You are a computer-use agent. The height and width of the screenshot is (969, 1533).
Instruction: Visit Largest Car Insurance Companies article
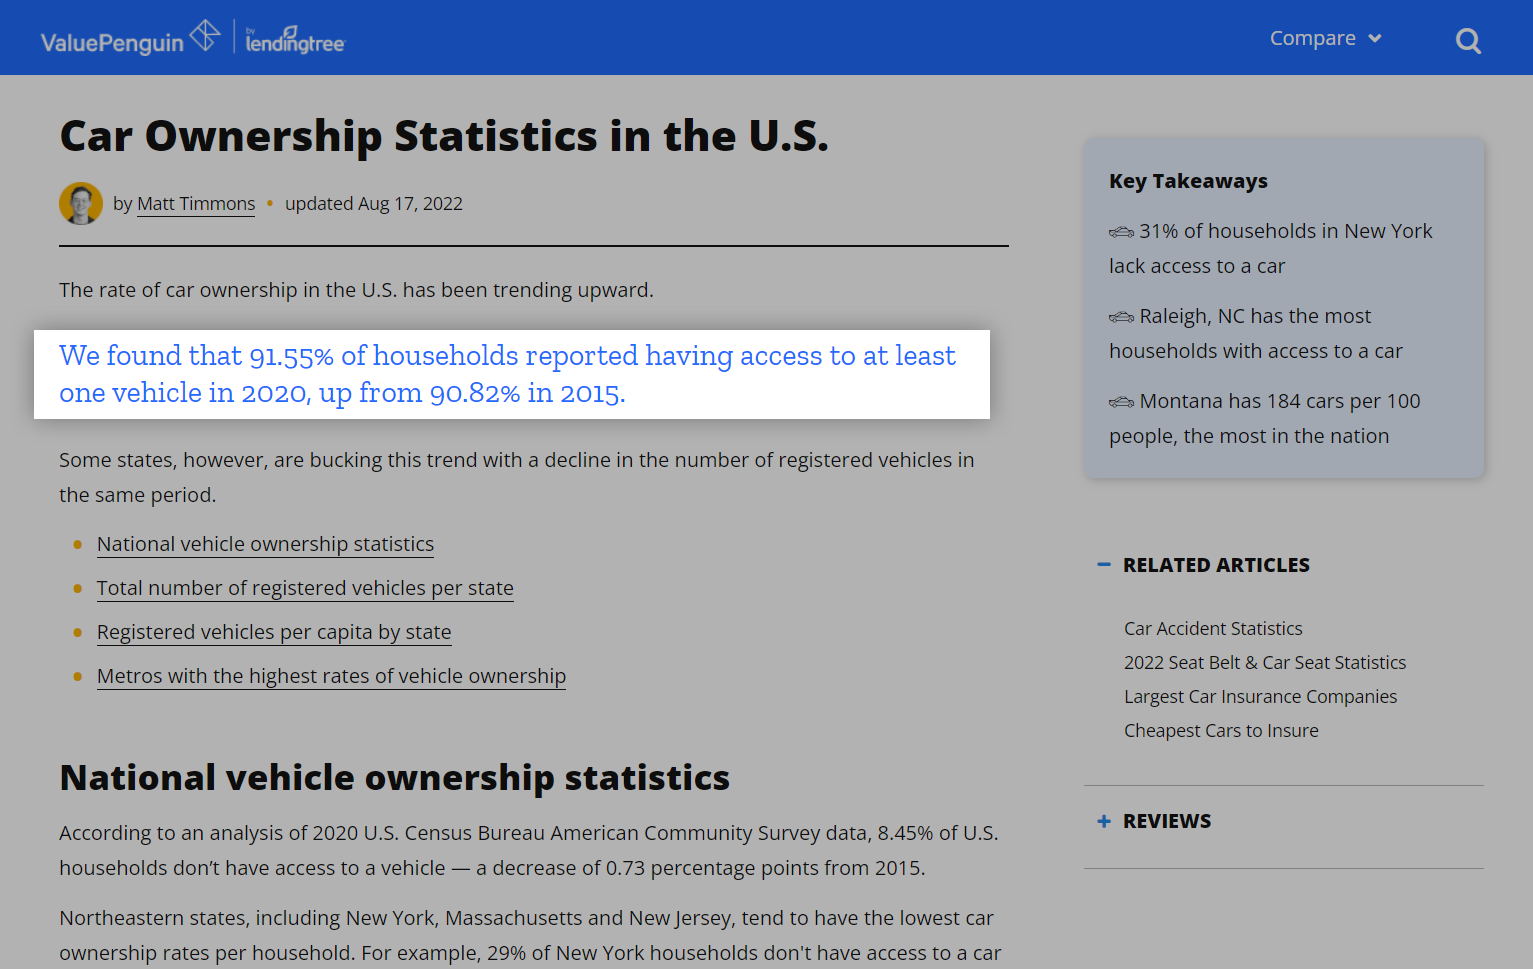(1260, 697)
